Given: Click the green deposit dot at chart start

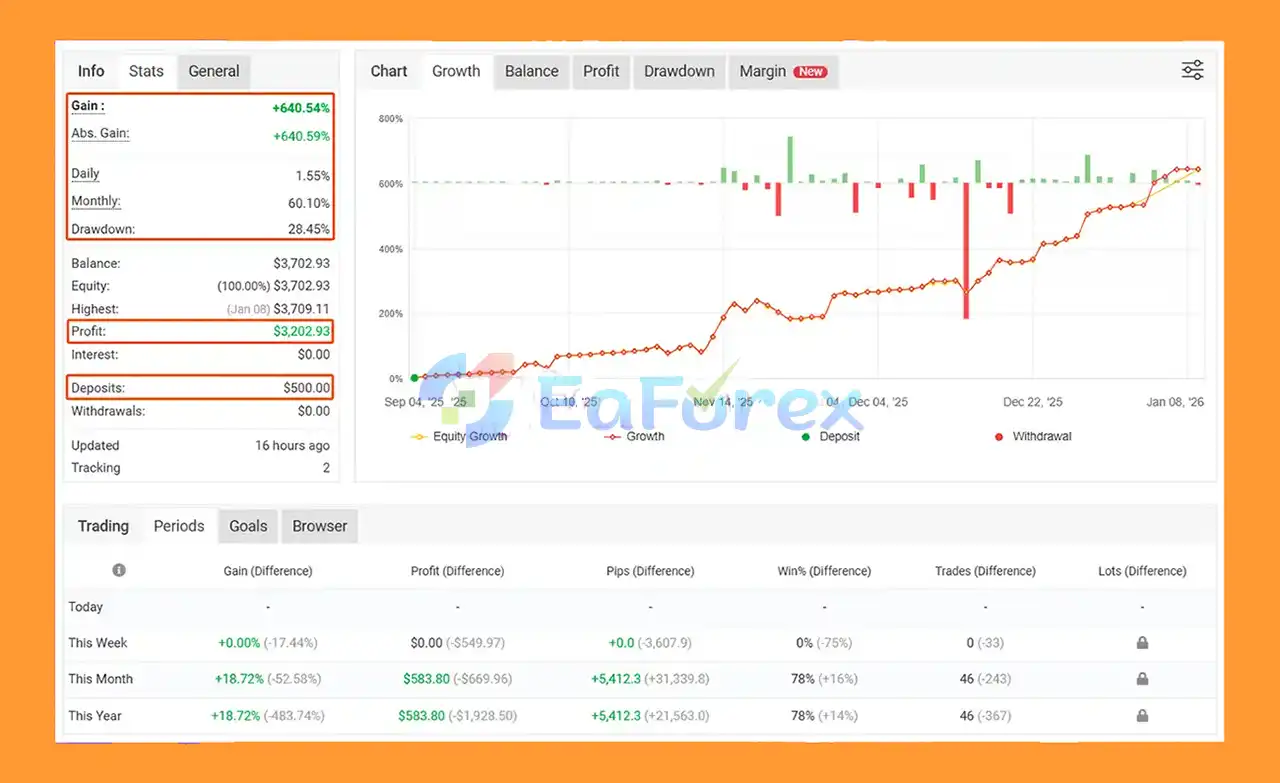Looking at the screenshot, I should coord(414,378).
